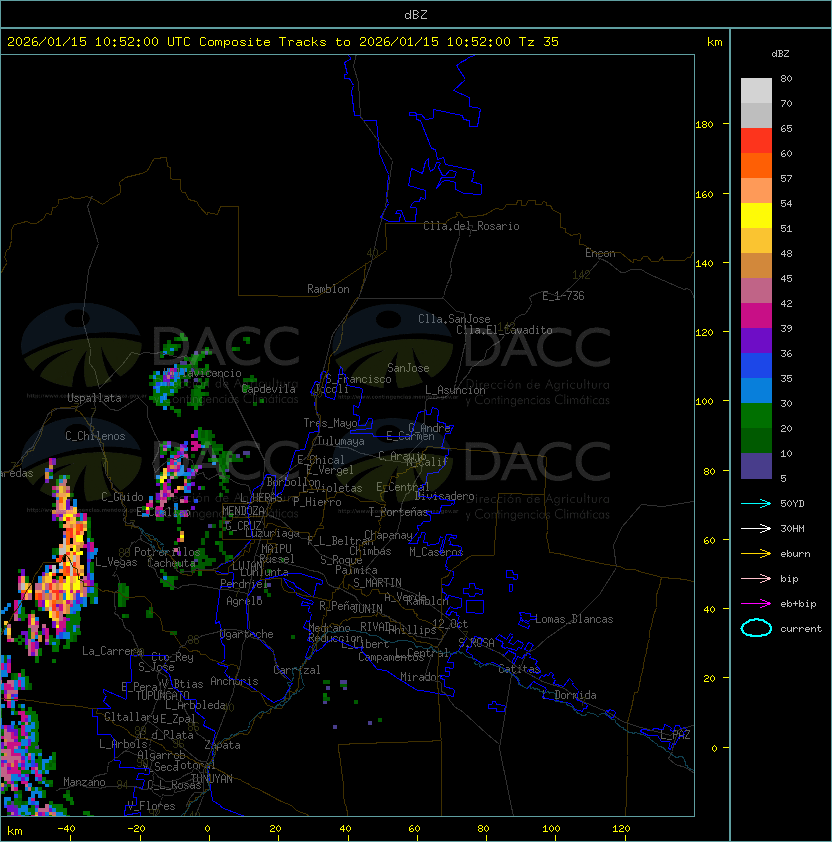Click the MENDOZA city label

[x=243, y=511]
